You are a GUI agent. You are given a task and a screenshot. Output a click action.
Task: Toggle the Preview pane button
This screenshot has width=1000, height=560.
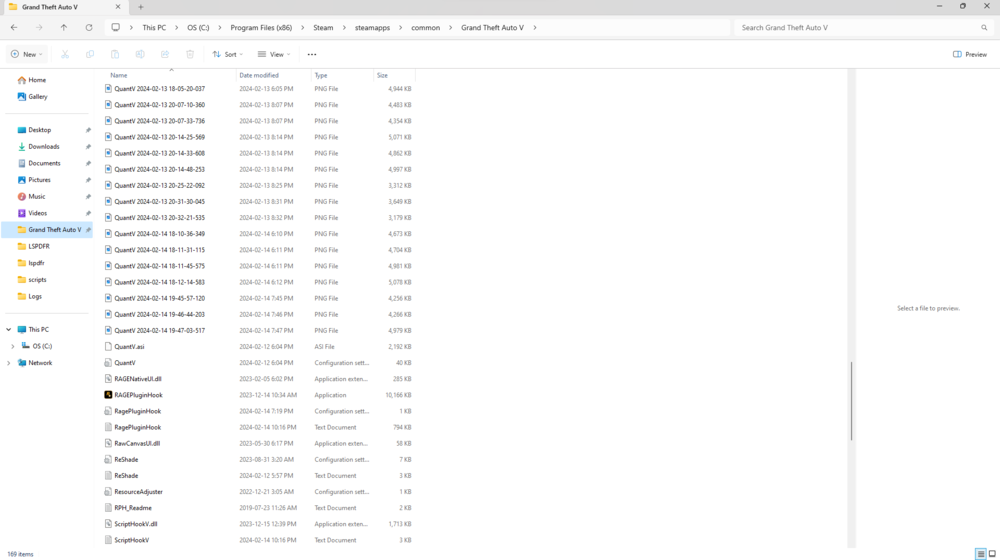click(969, 54)
